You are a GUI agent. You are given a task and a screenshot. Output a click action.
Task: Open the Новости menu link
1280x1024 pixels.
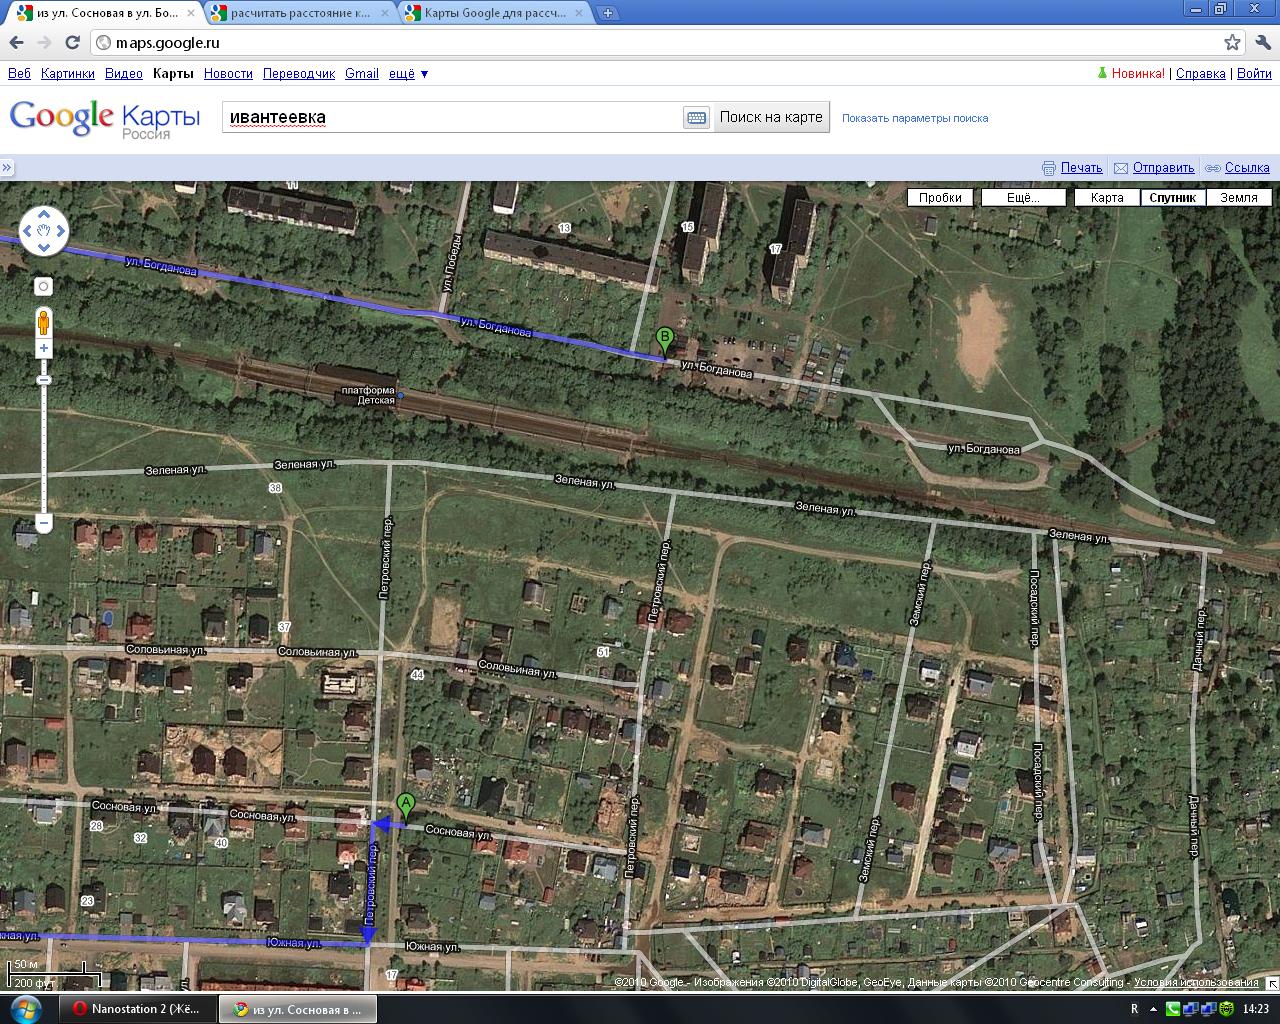point(228,73)
